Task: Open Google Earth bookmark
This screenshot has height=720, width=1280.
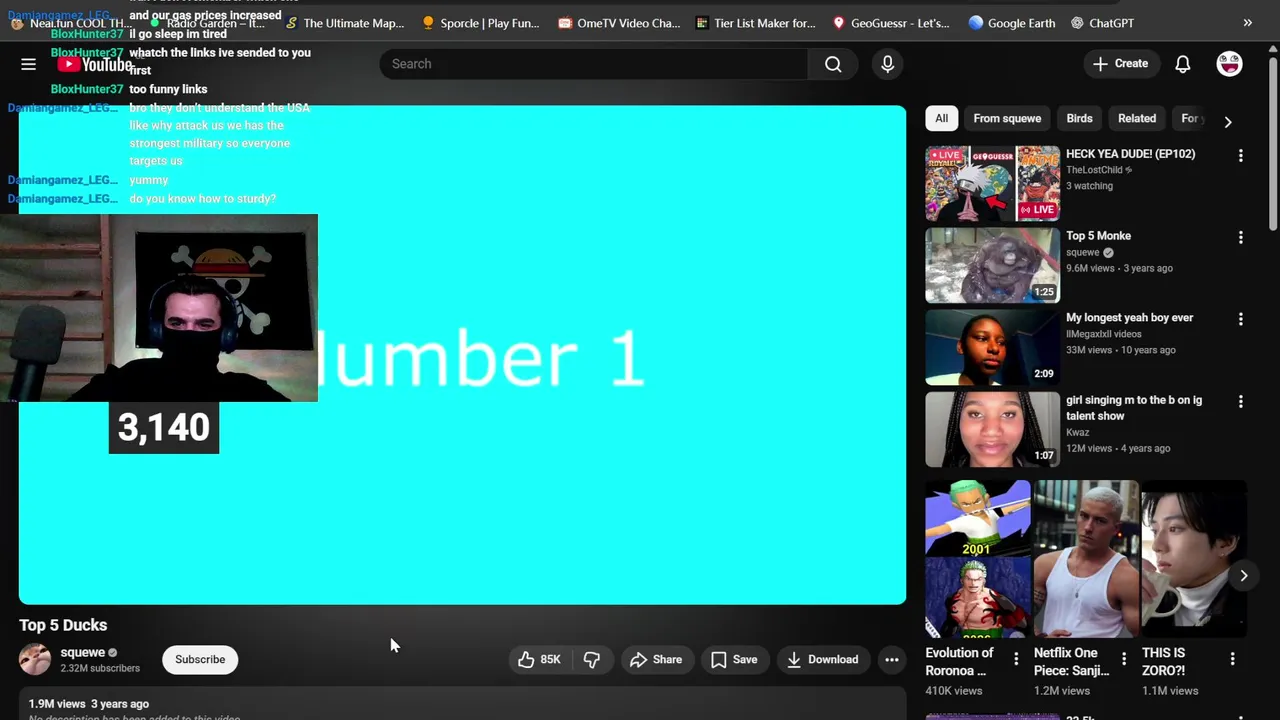Action: pyautogui.click(x=1012, y=23)
